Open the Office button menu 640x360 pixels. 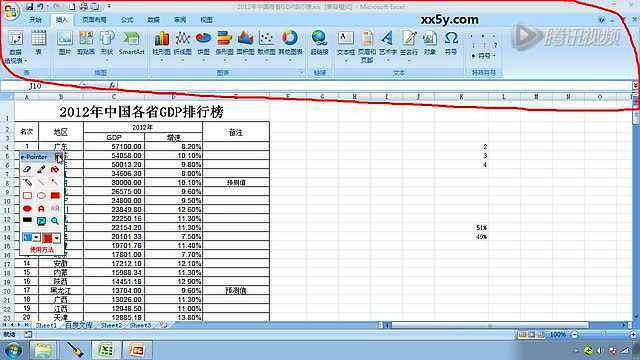click(x=11, y=11)
